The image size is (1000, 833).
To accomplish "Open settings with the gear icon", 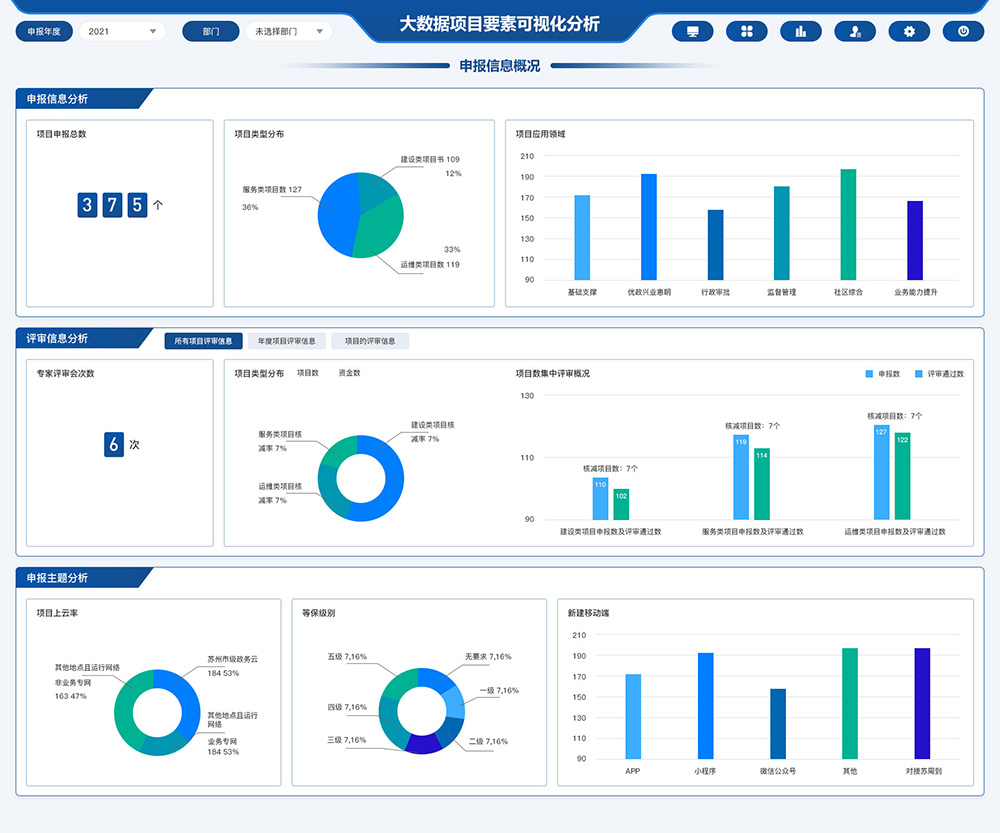I will click(x=909, y=31).
